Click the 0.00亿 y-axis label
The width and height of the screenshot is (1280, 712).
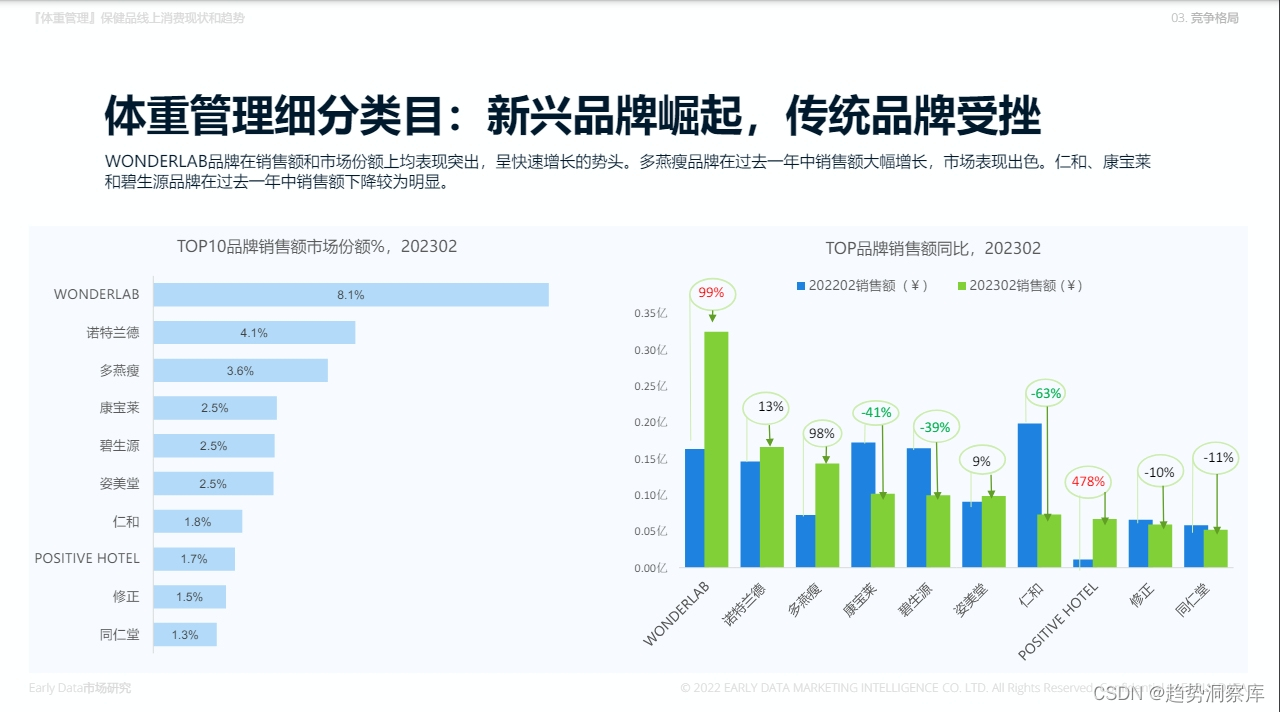click(651, 568)
